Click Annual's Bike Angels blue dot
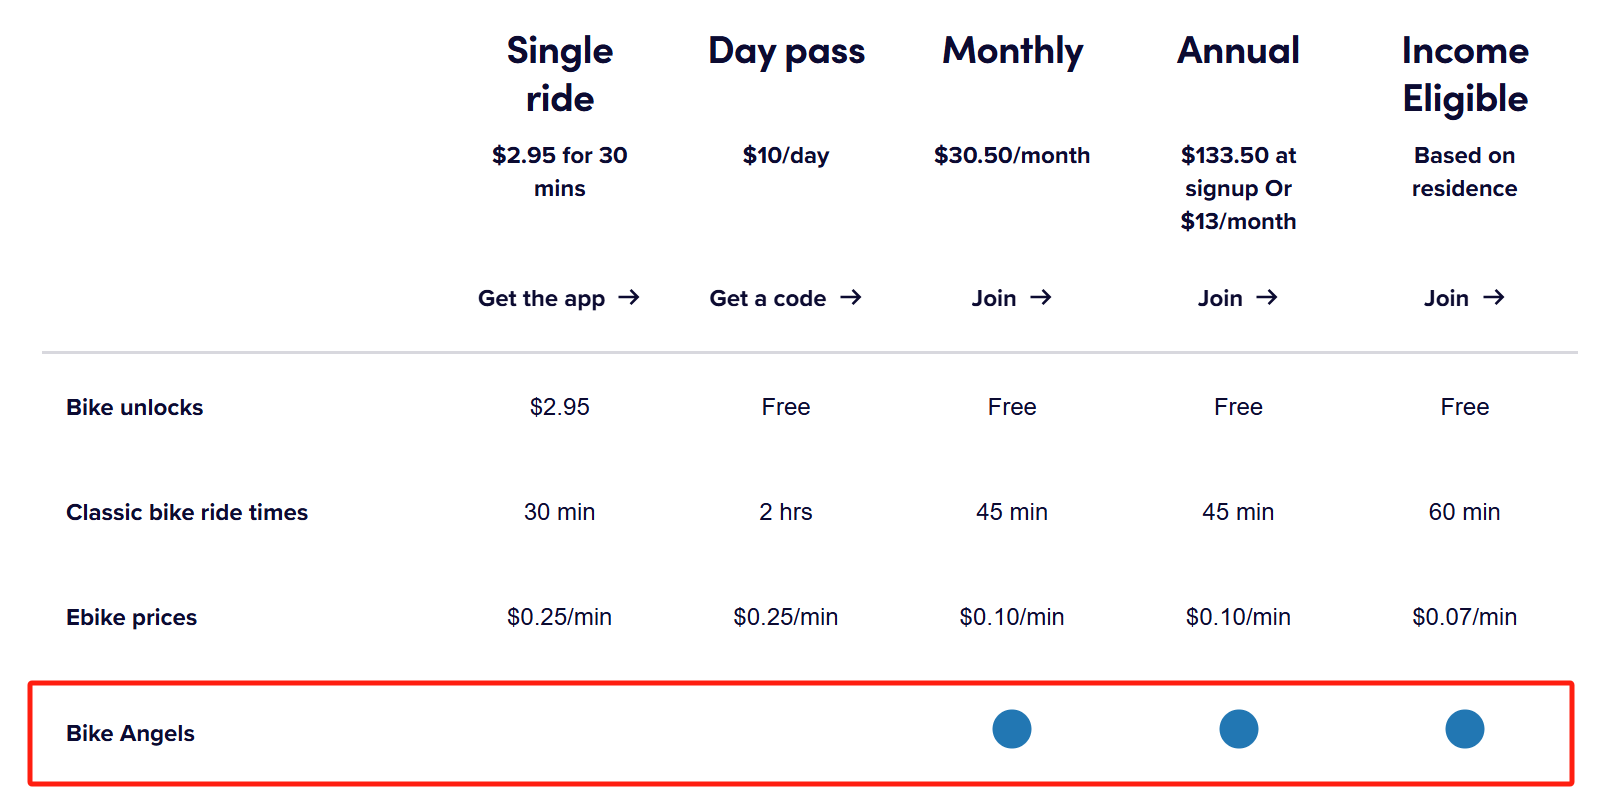The width and height of the screenshot is (1615, 799). (x=1238, y=729)
